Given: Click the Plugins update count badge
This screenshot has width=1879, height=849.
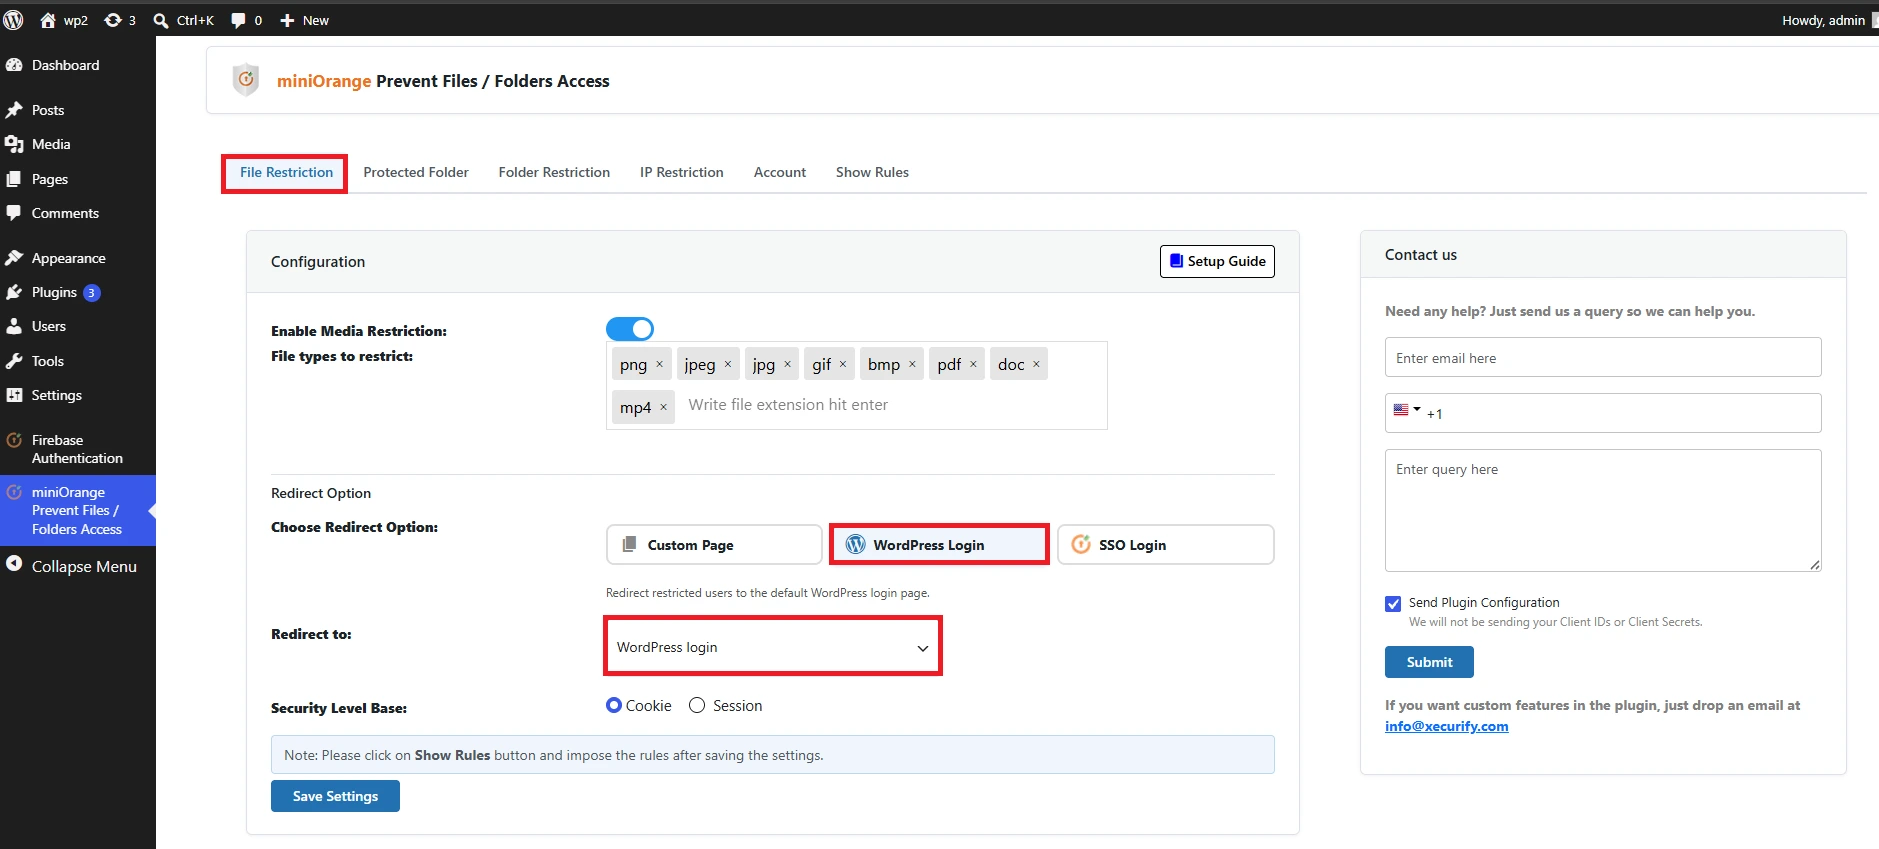Looking at the screenshot, I should [x=91, y=293].
